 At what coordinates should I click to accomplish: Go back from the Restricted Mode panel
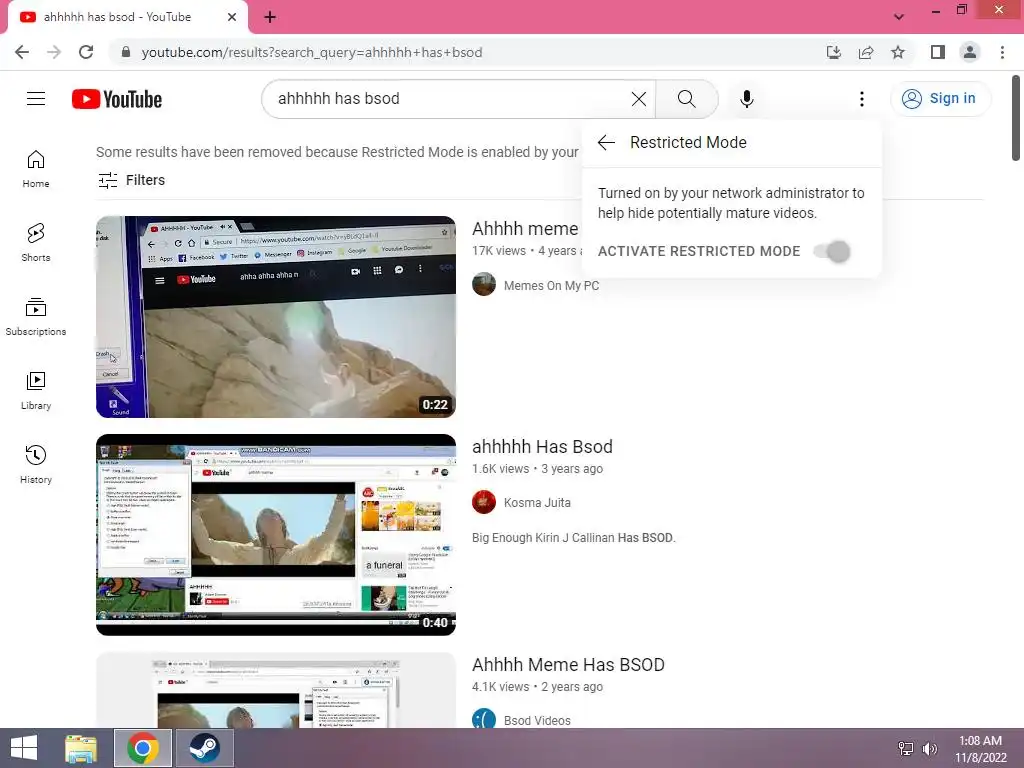tap(606, 142)
